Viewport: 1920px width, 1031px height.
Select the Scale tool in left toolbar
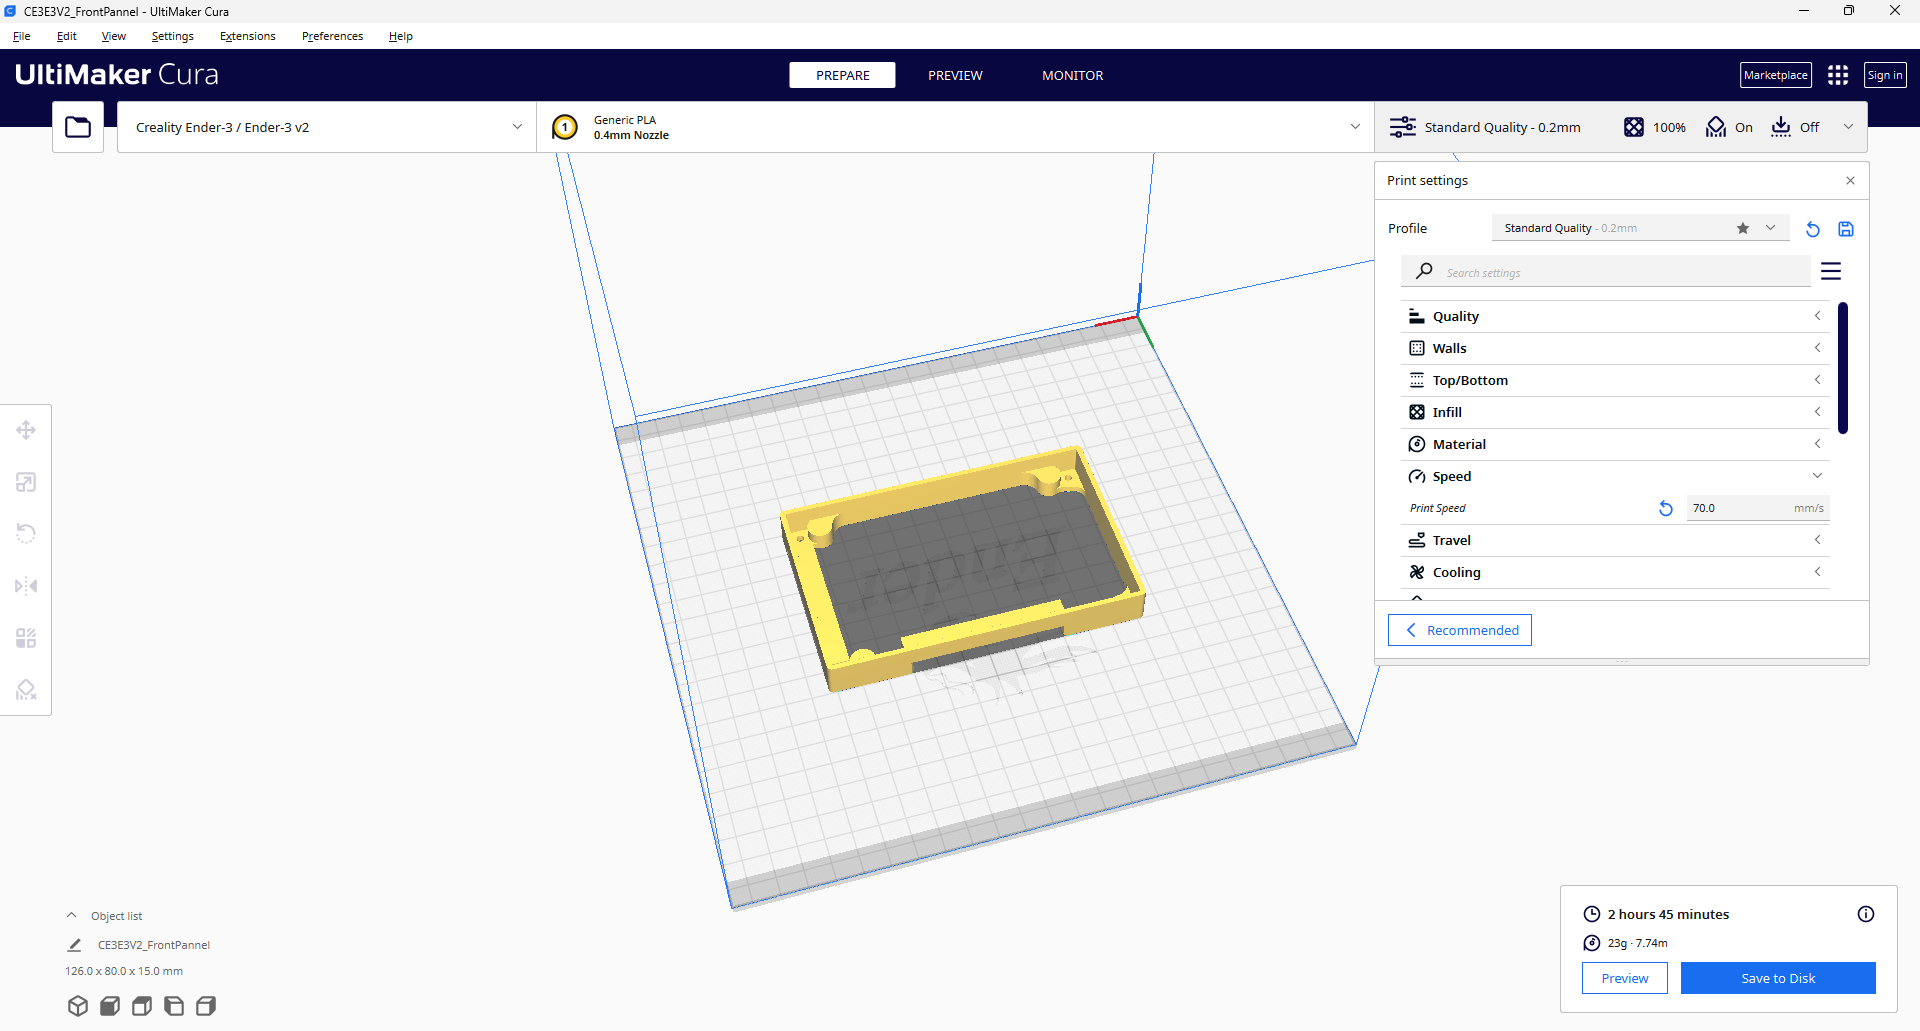(26, 482)
